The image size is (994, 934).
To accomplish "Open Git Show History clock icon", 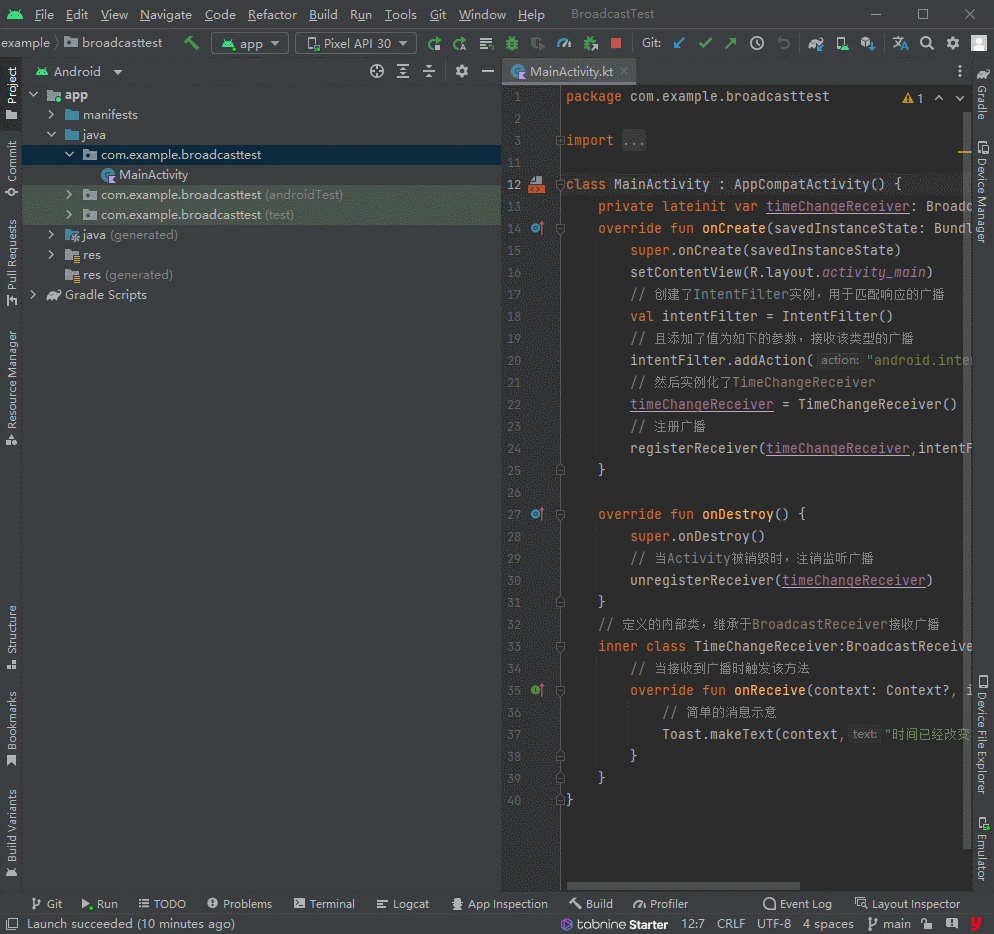I will point(757,43).
